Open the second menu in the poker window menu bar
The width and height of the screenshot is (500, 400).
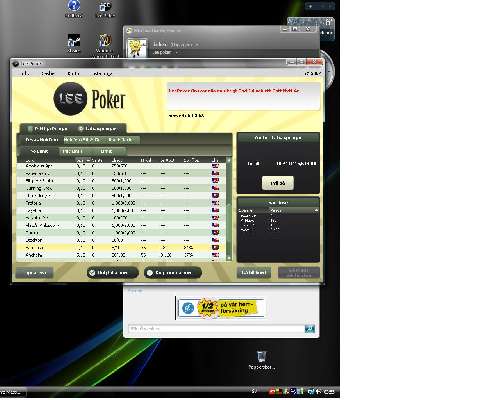click(x=47, y=74)
